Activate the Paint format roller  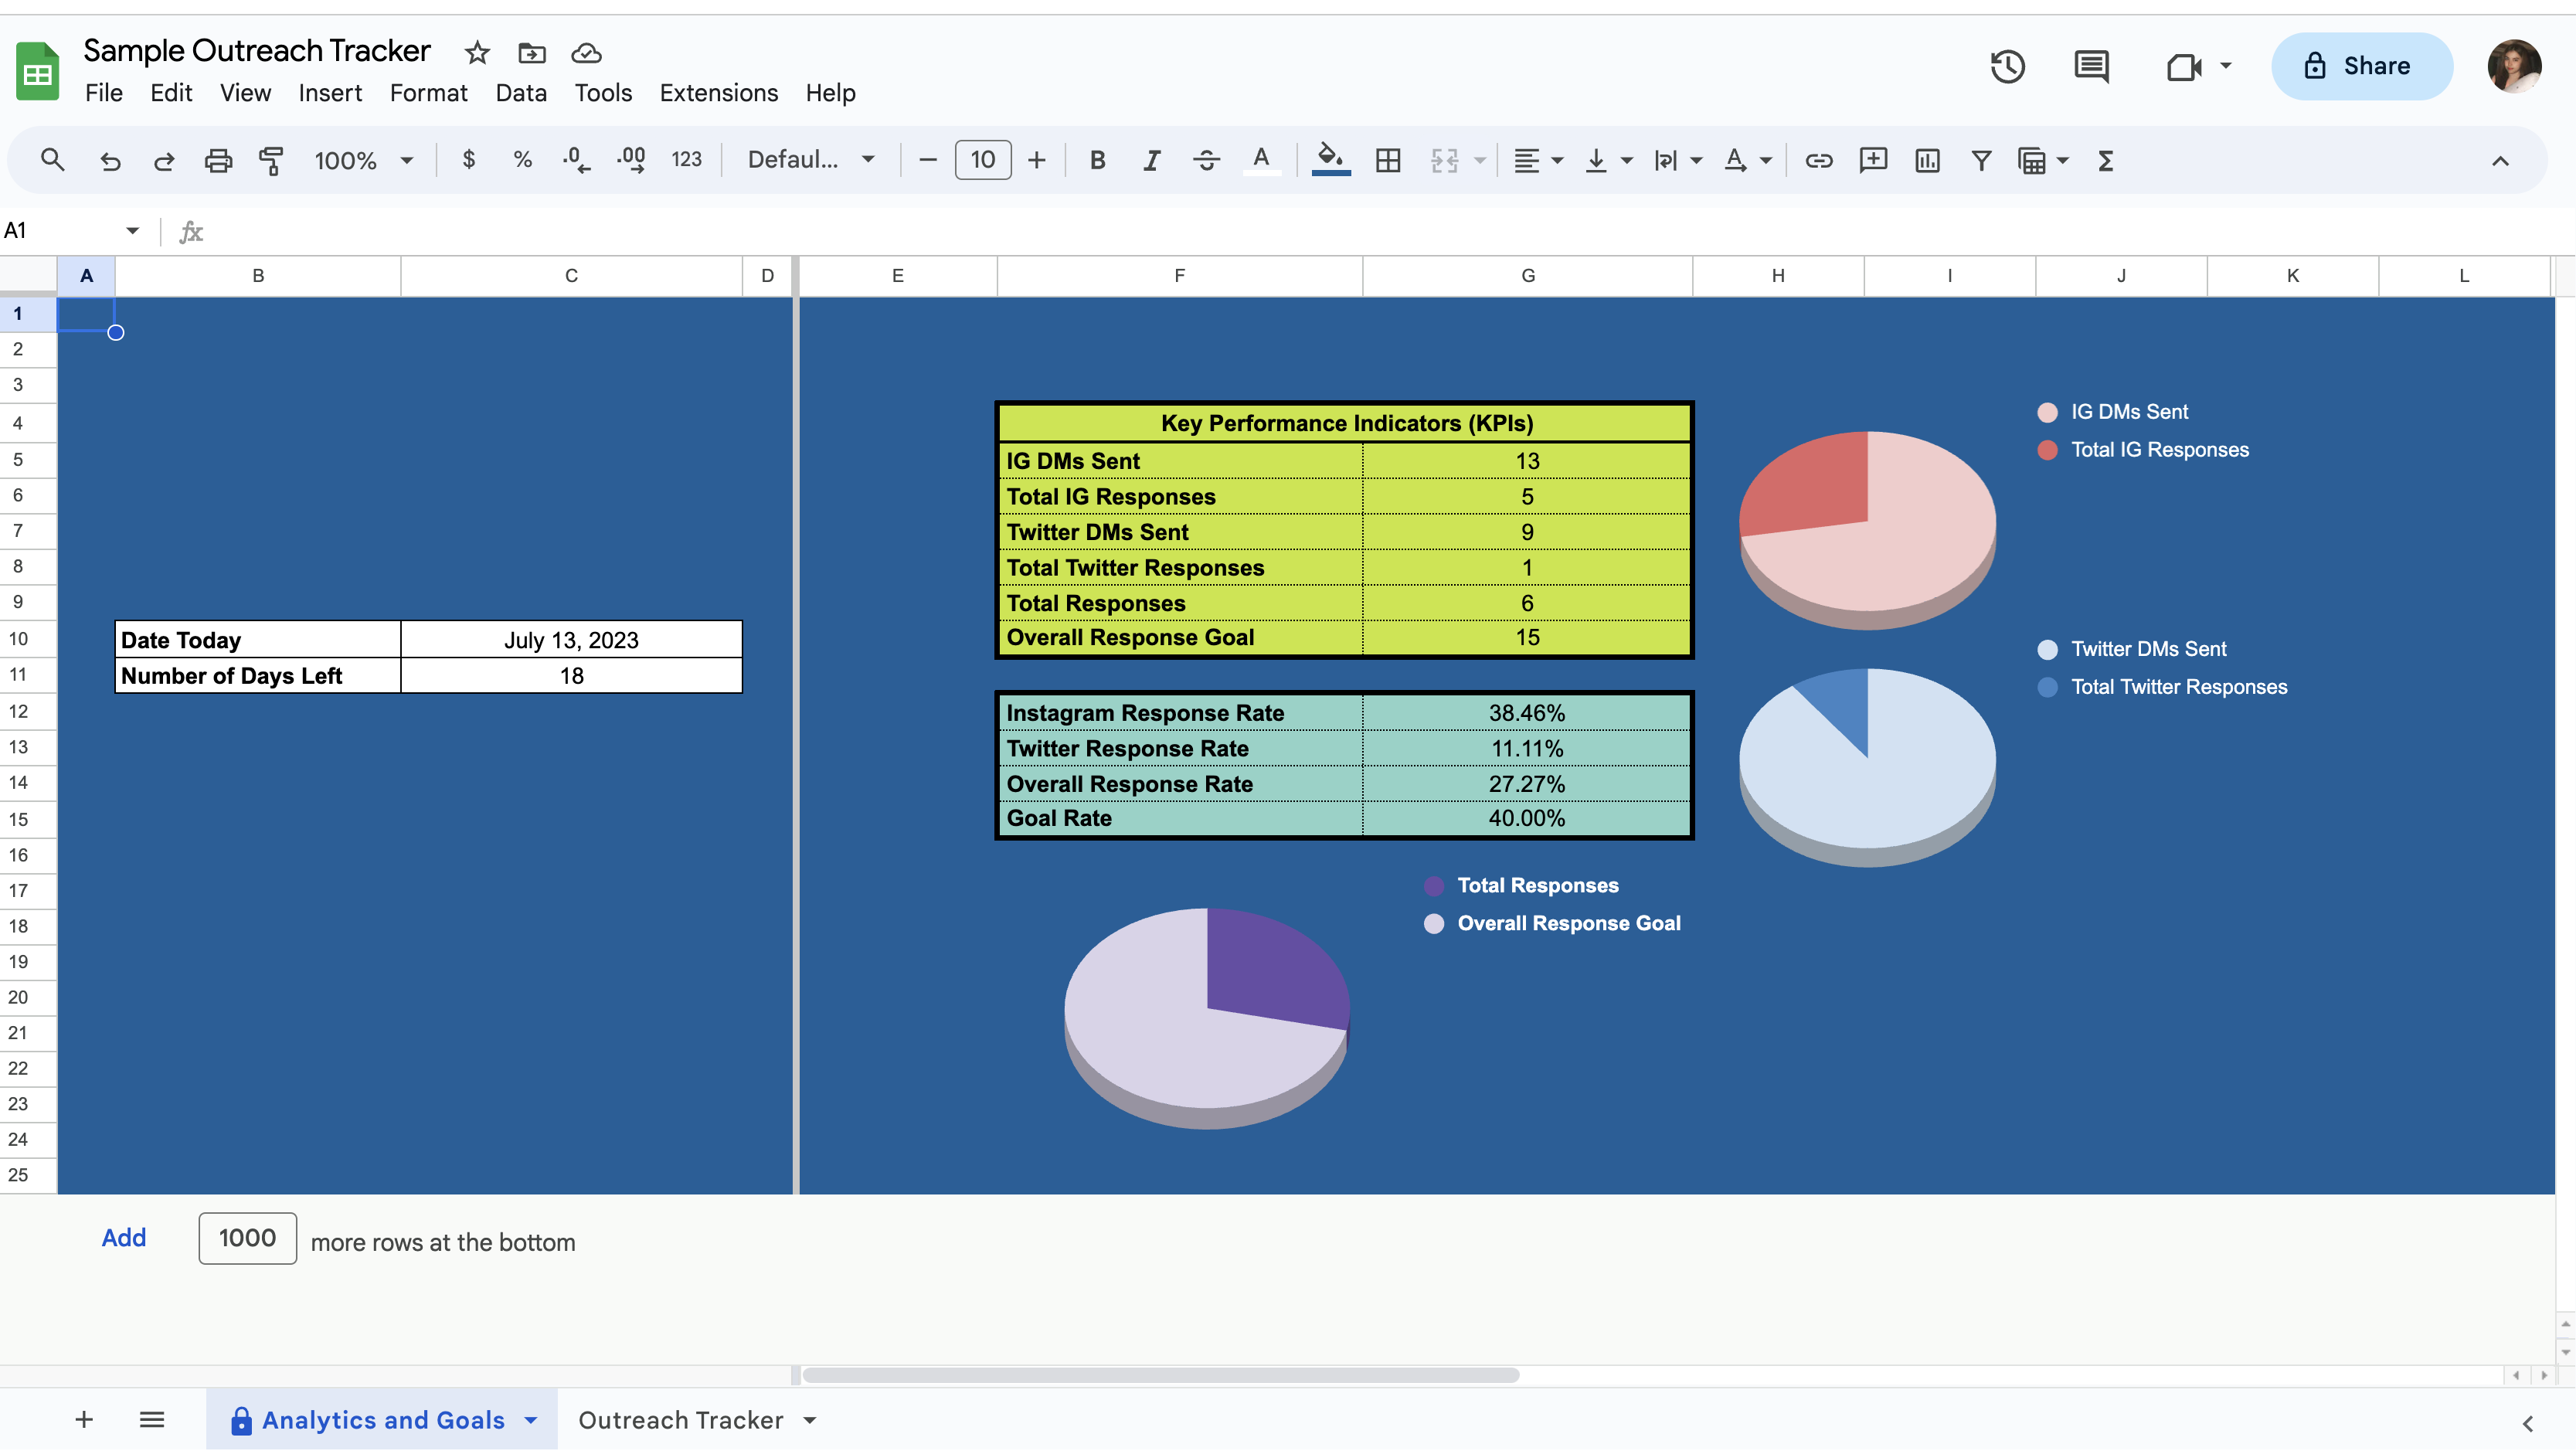click(271, 160)
